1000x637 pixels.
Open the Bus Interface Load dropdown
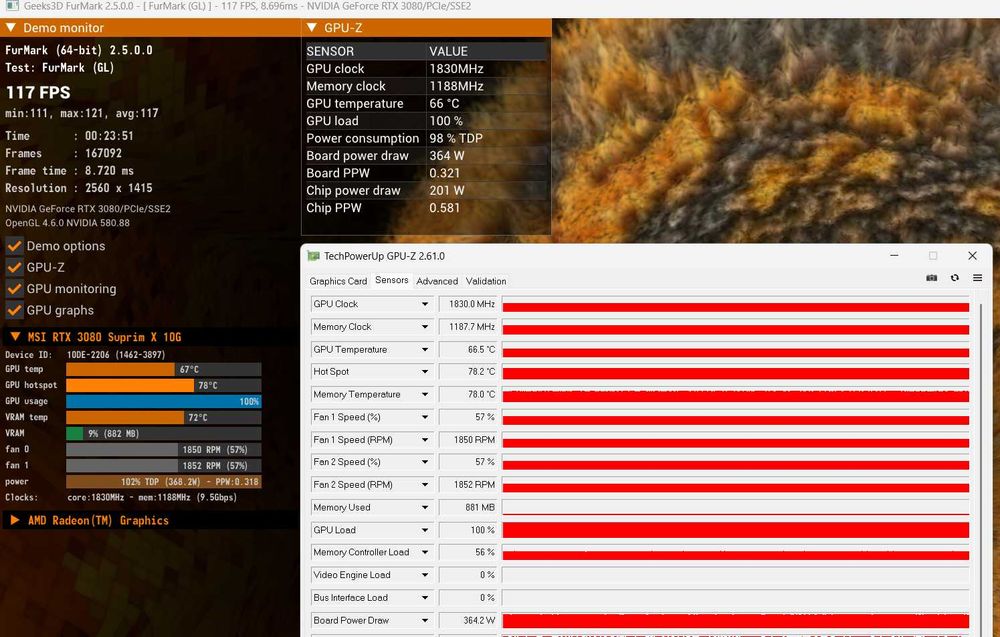coord(425,597)
